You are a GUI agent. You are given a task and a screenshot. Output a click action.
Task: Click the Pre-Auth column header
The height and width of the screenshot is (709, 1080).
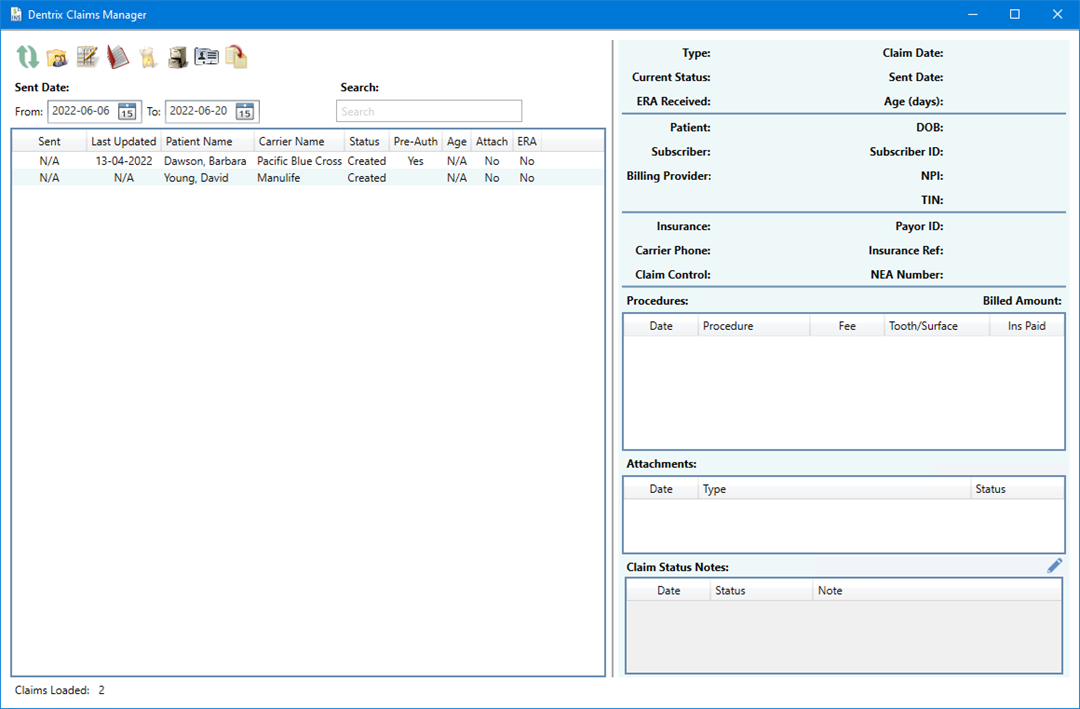[415, 142]
